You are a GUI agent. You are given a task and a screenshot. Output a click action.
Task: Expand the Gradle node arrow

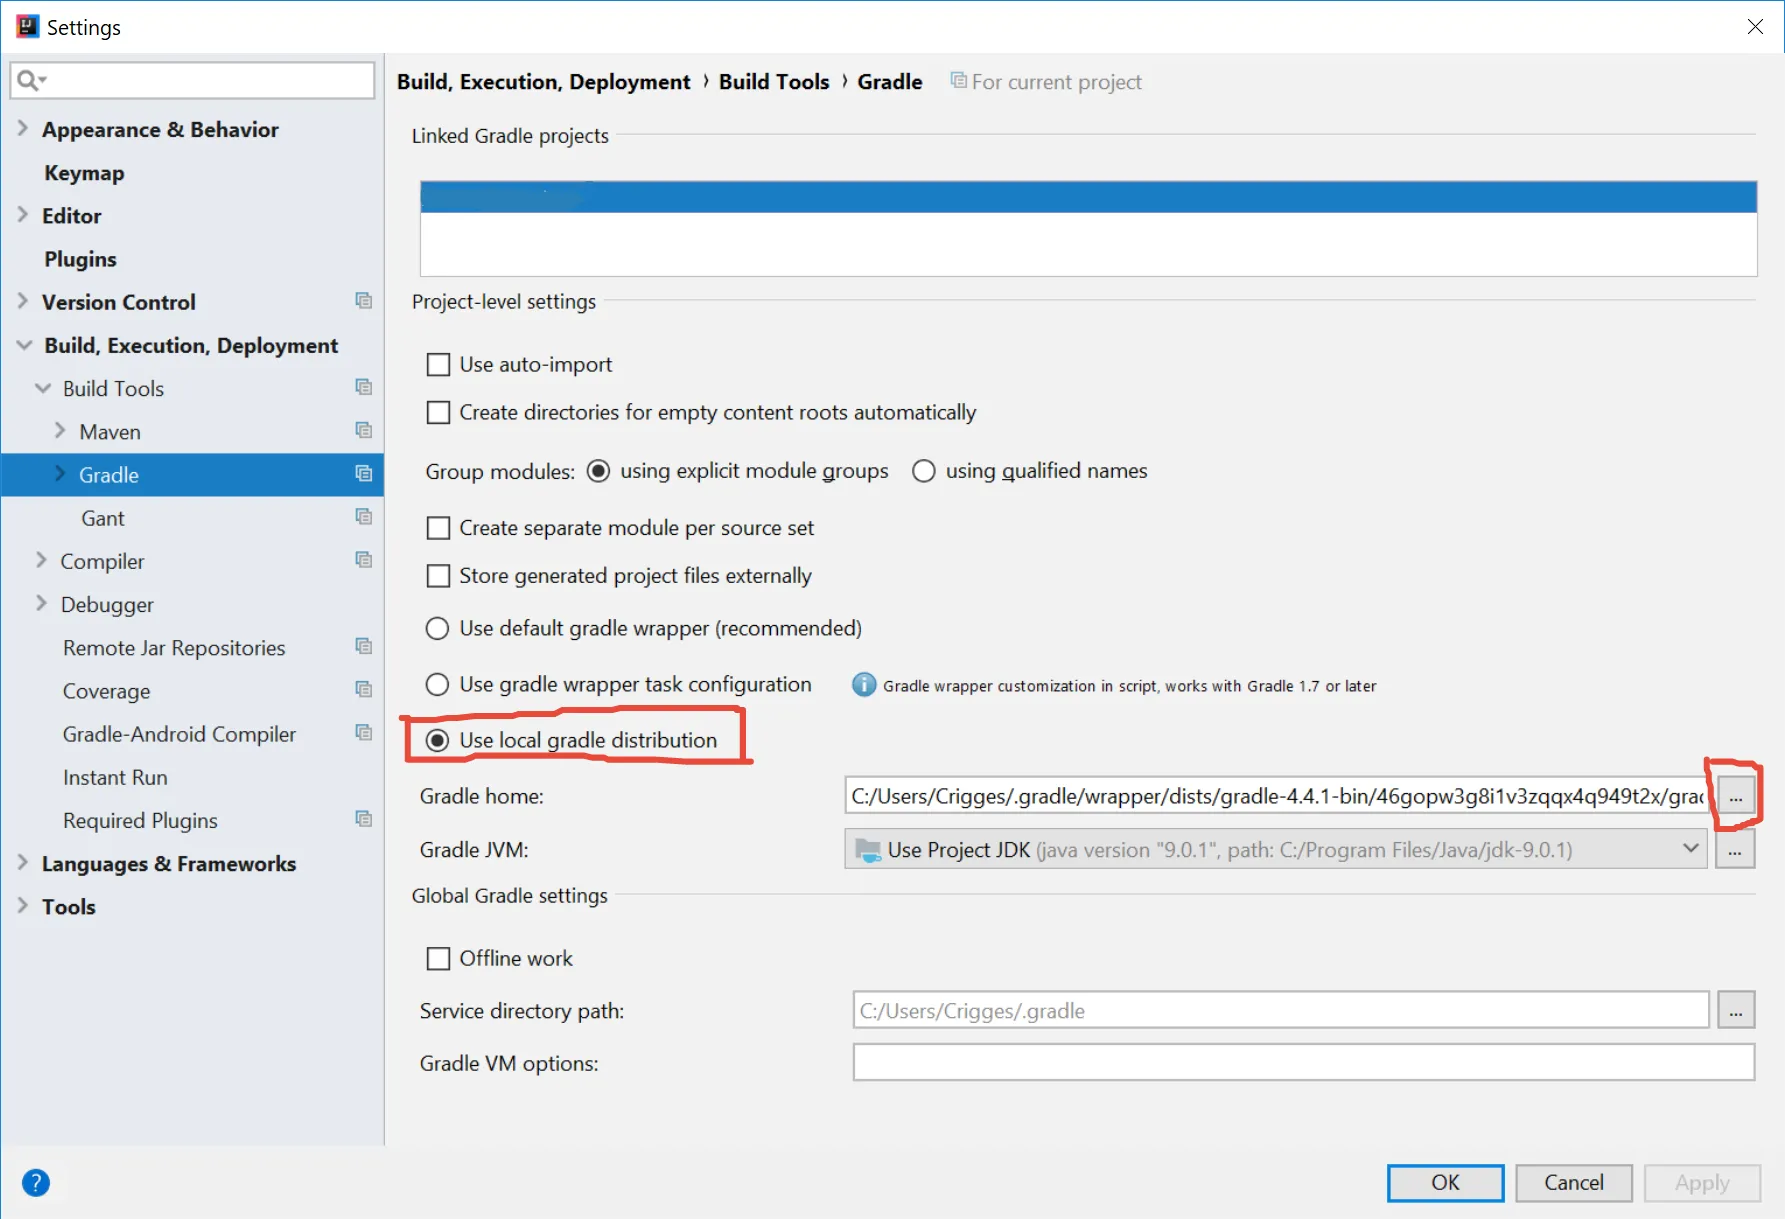[60, 474]
